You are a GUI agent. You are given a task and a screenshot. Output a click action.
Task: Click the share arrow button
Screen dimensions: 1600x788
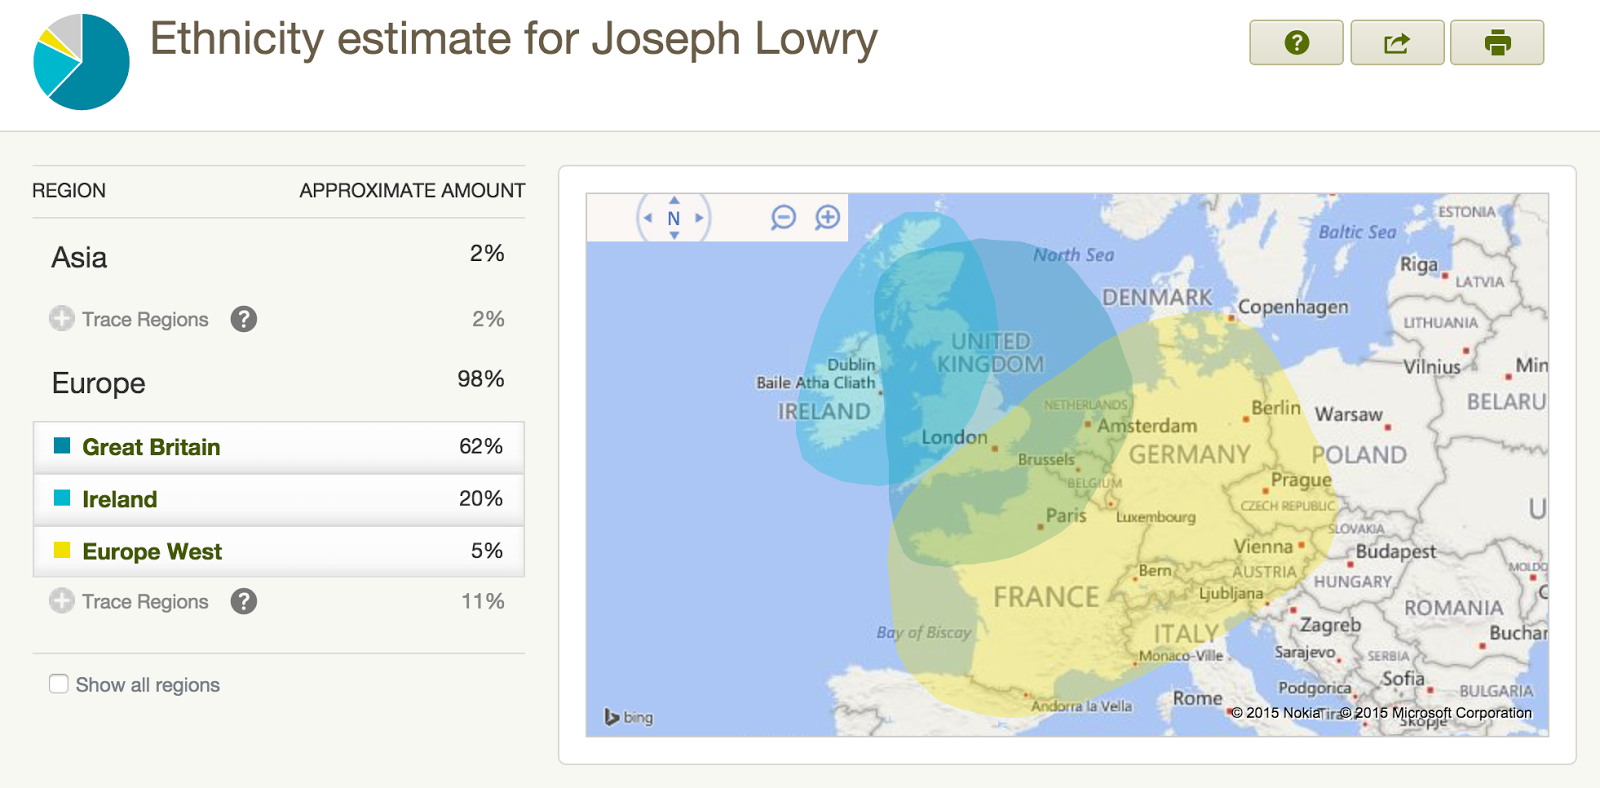click(x=1397, y=43)
